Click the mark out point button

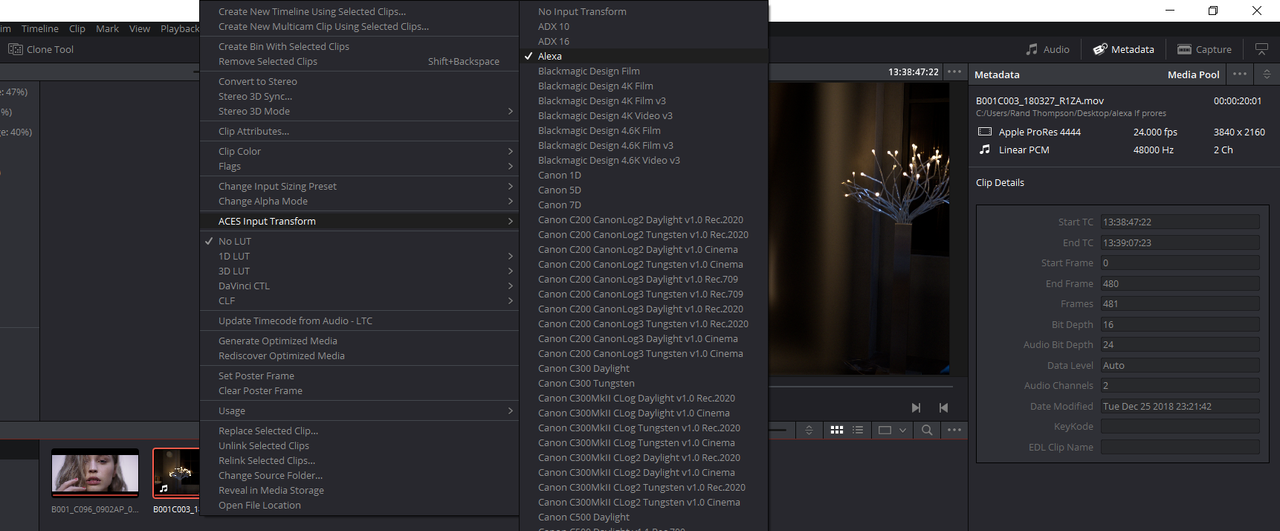tap(943, 407)
